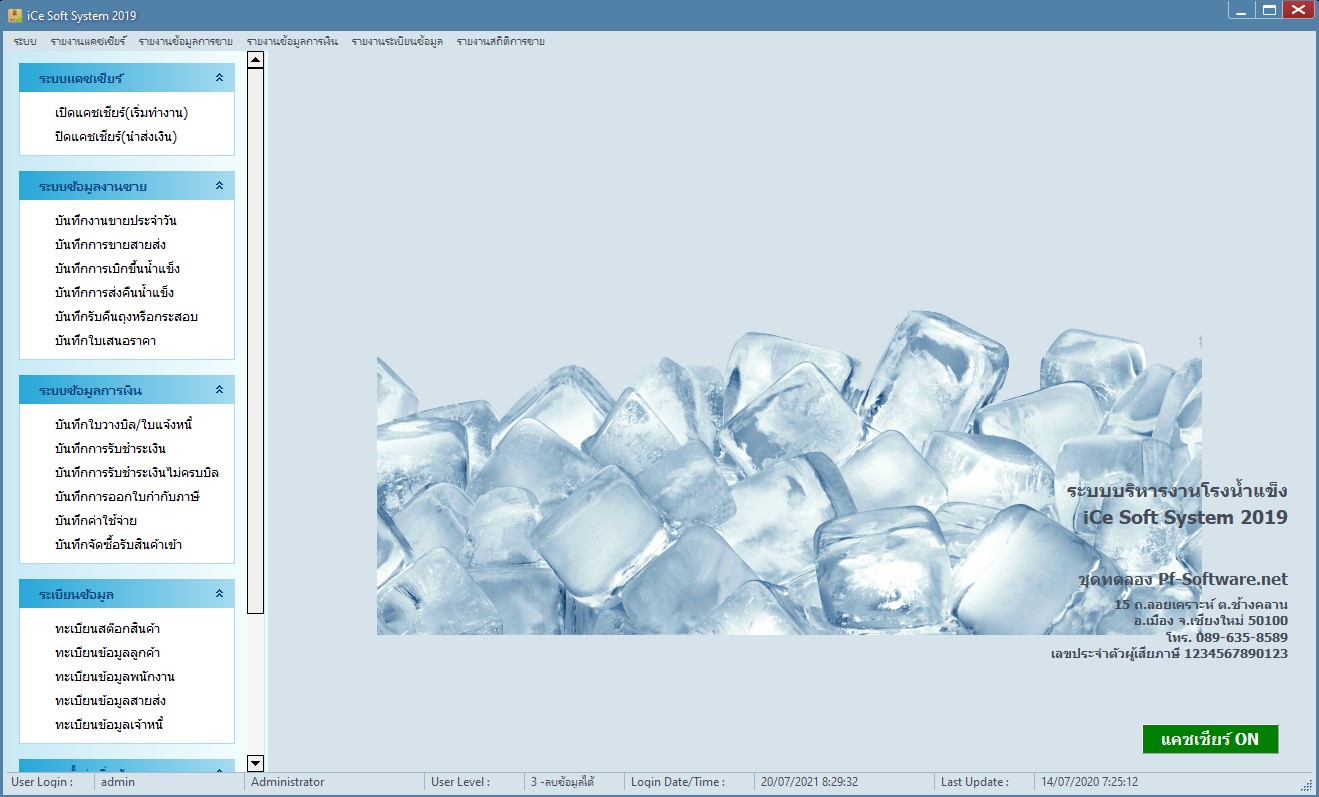Click login time '20/07/2021 8:29:32'
1319x797 pixels.
809,782
